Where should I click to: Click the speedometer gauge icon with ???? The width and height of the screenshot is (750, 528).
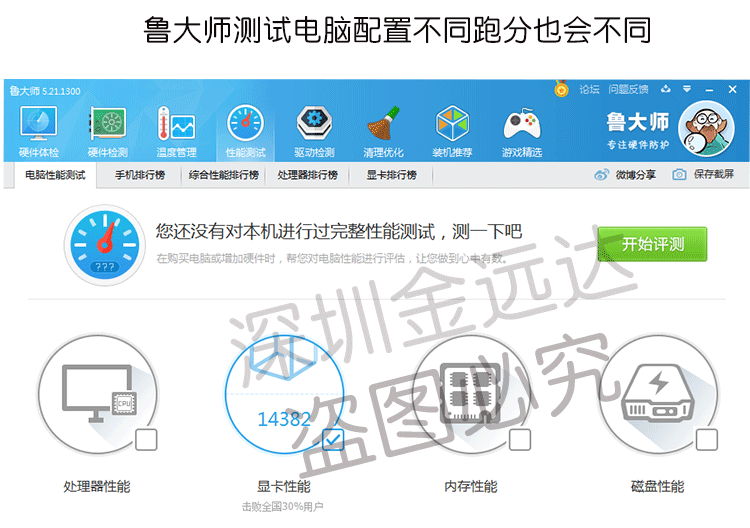[105, 245]
